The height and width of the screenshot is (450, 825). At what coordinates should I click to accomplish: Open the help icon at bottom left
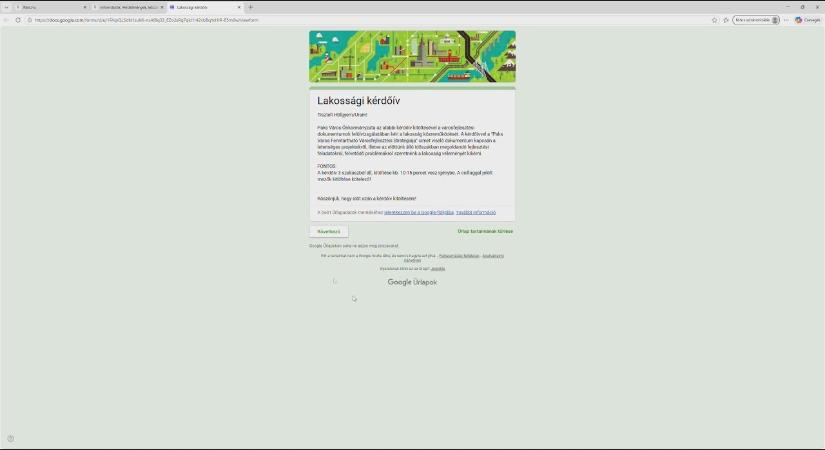point(11,438)
